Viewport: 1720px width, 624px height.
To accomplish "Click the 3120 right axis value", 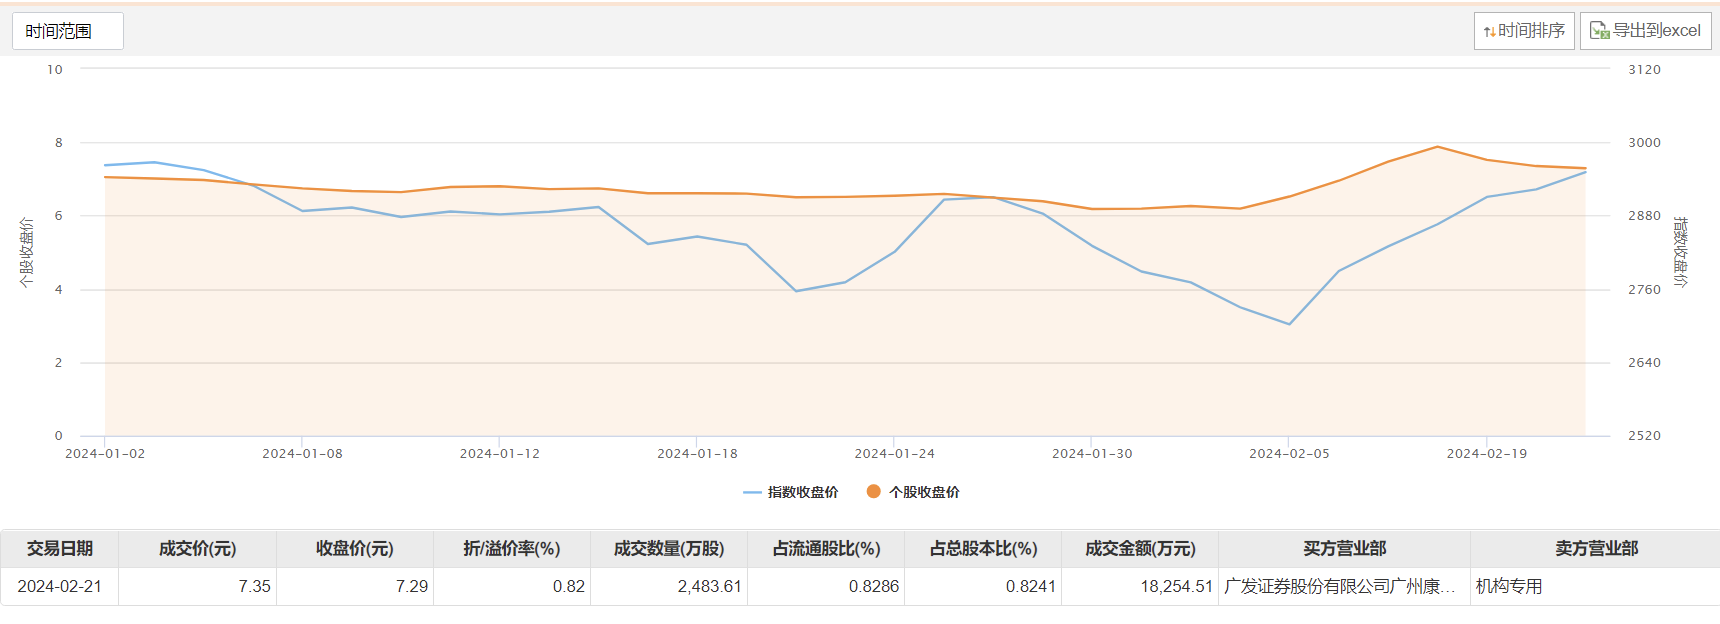I will click(1644, 70).
